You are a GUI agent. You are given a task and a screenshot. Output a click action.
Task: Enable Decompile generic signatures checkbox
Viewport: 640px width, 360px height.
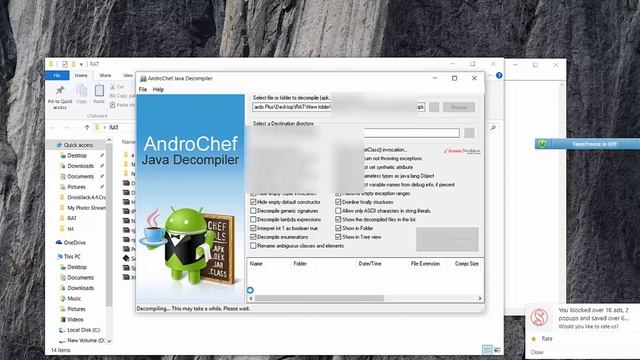tap(253, 211)
